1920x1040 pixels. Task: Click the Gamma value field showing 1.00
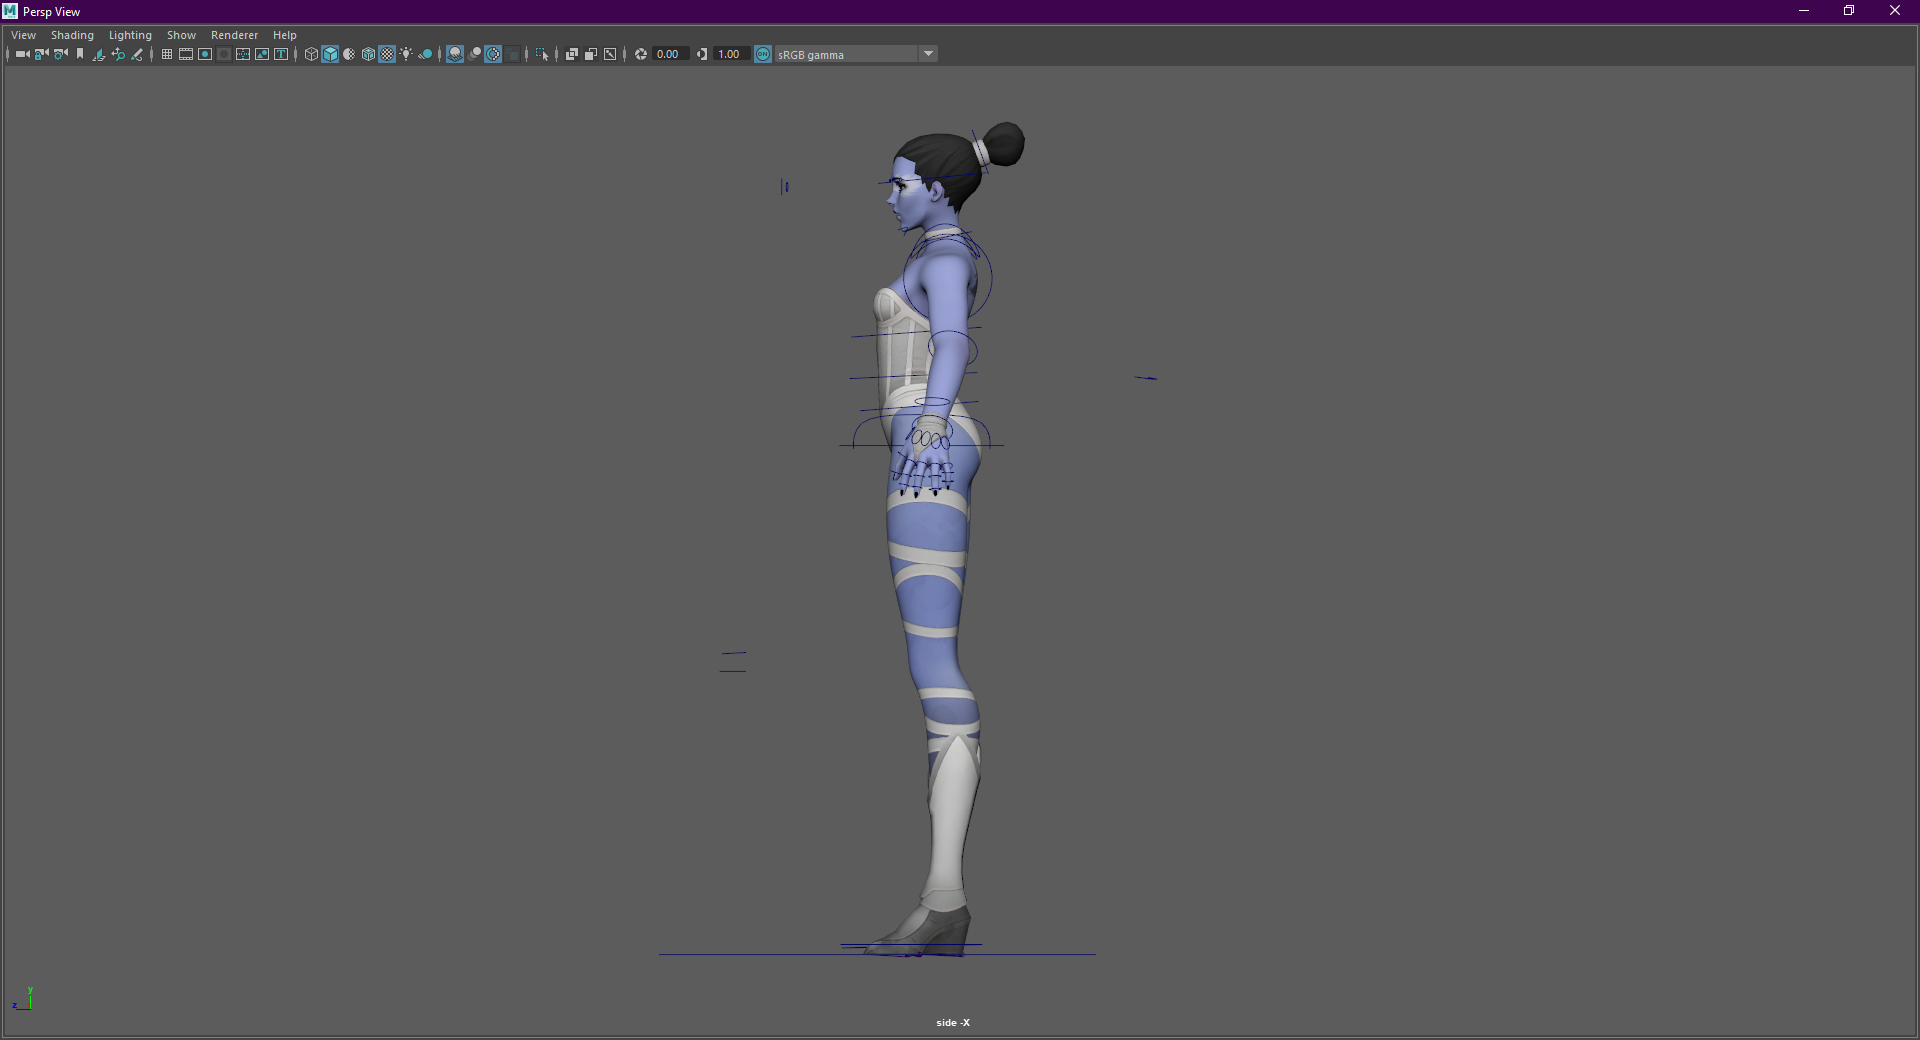(x=729, y=54)
